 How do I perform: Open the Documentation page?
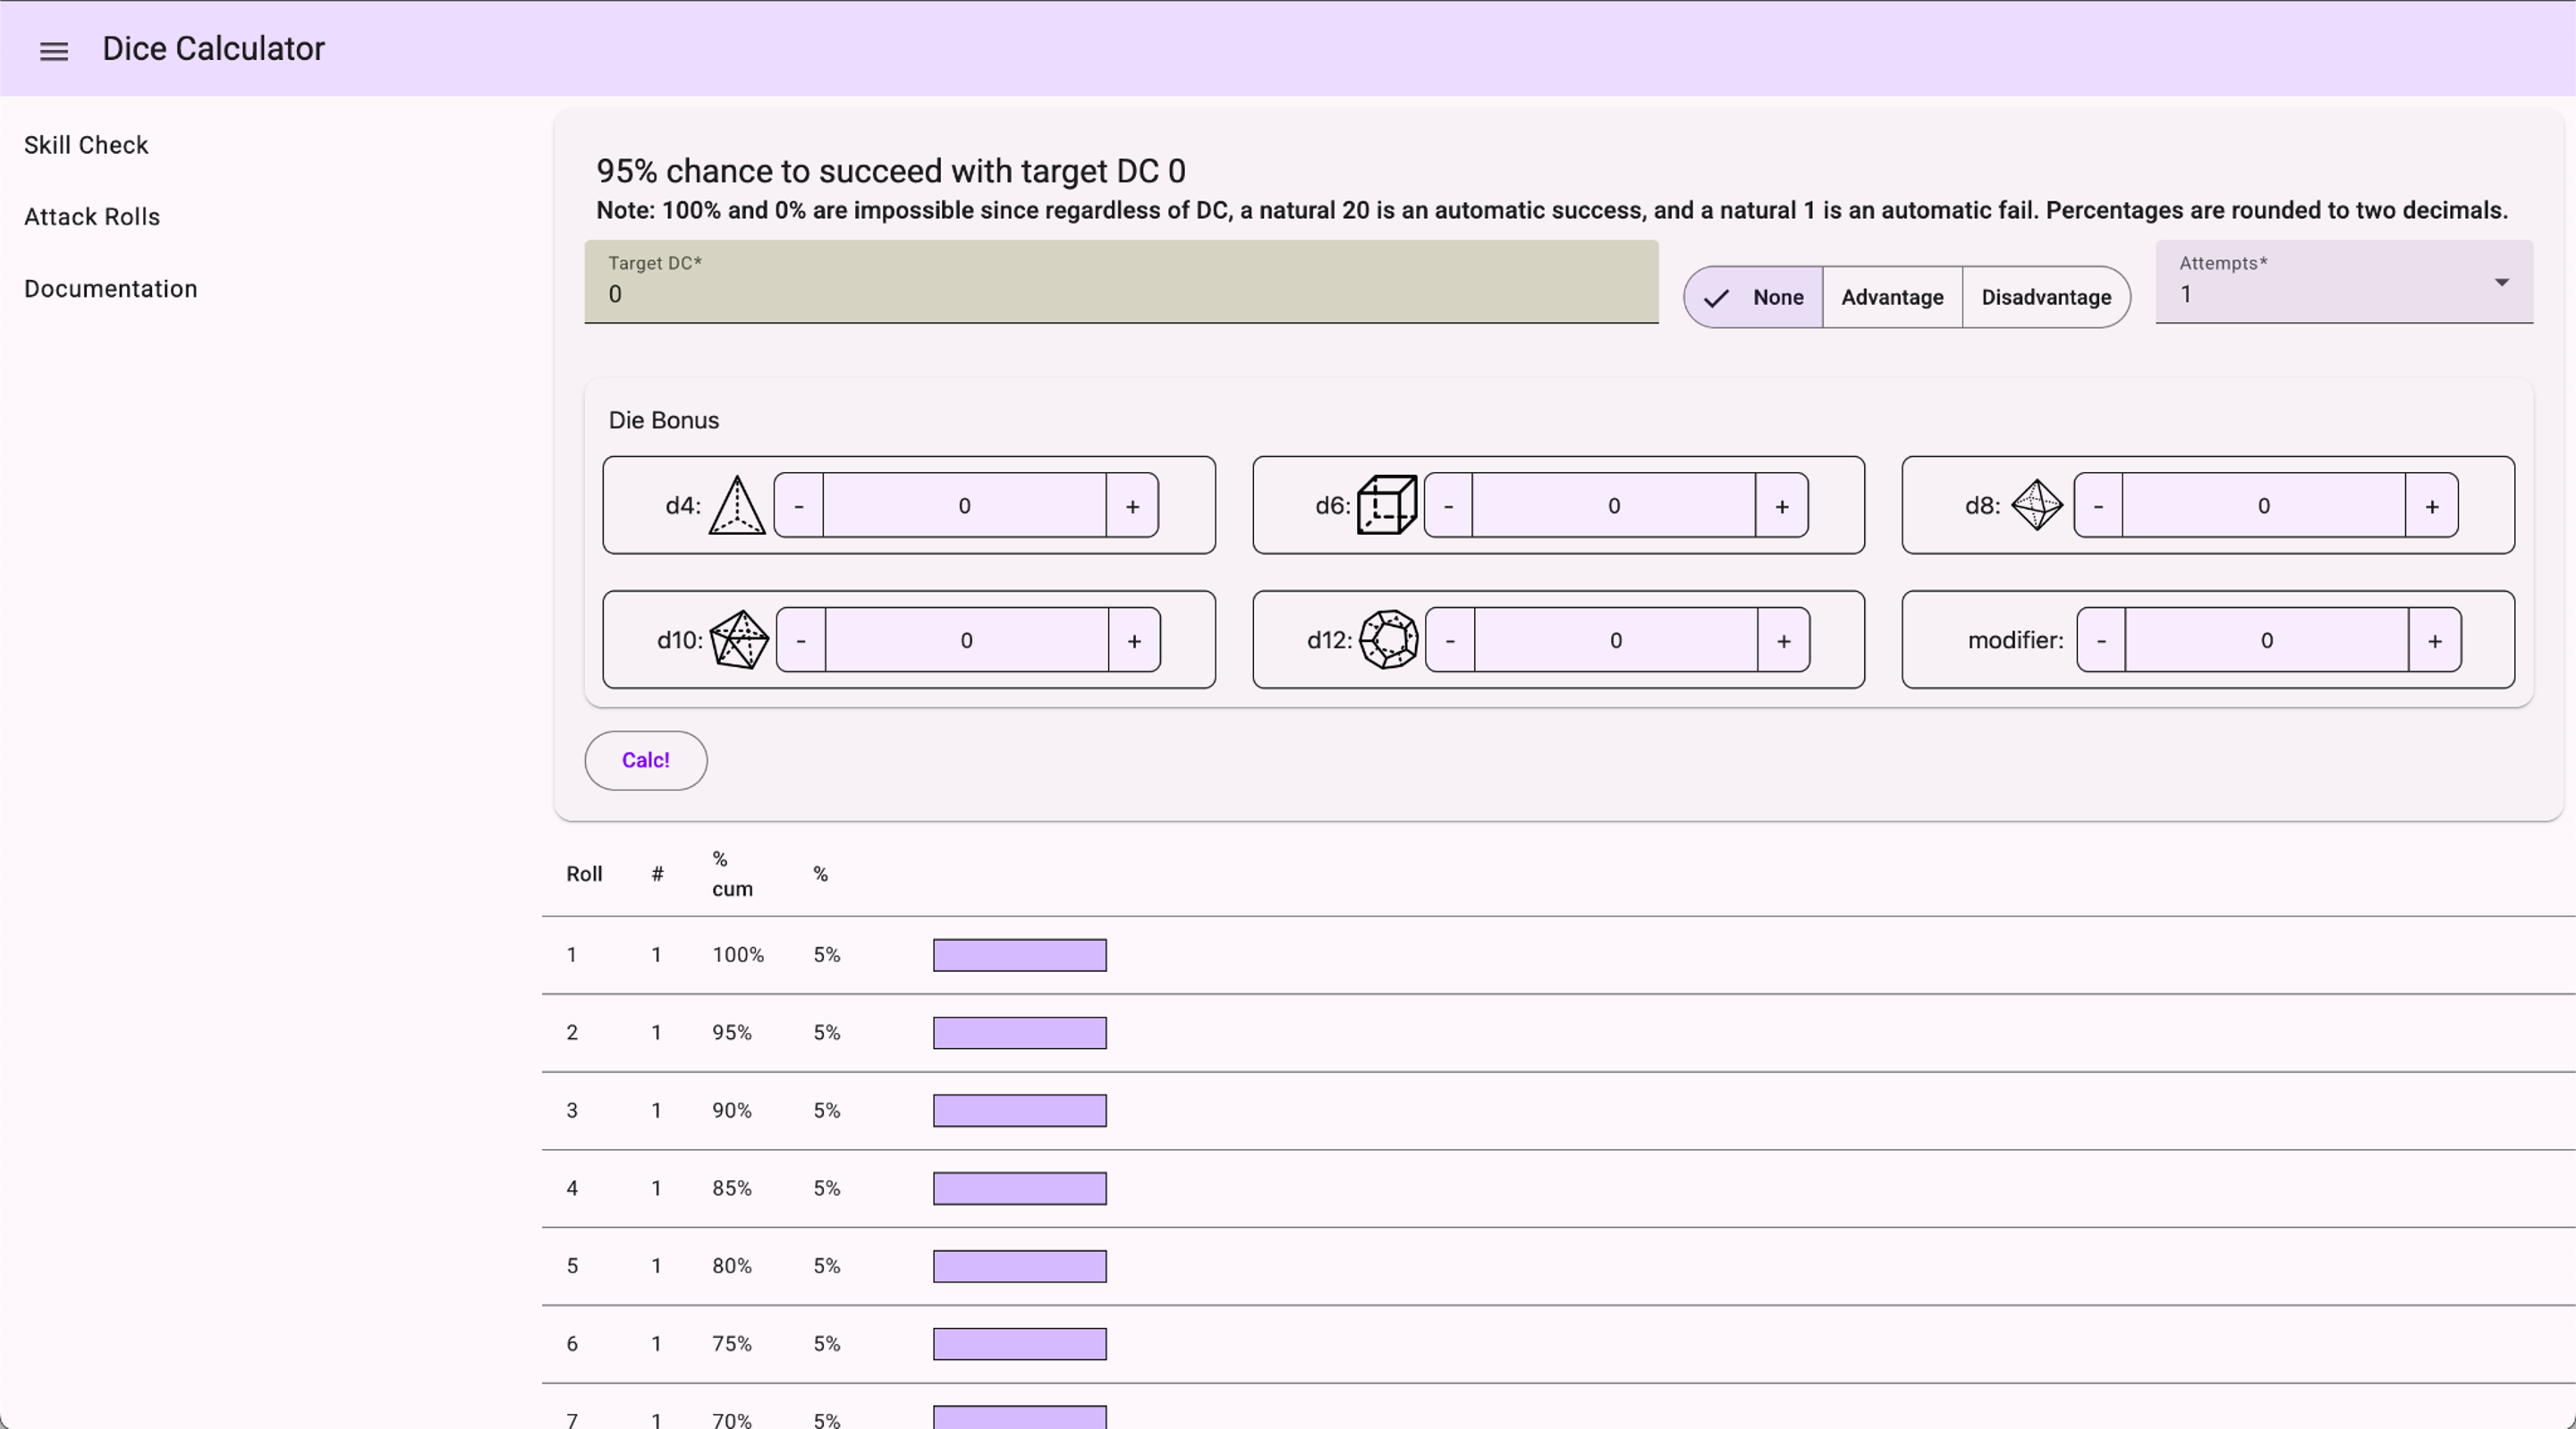click(x=111, y=289)
